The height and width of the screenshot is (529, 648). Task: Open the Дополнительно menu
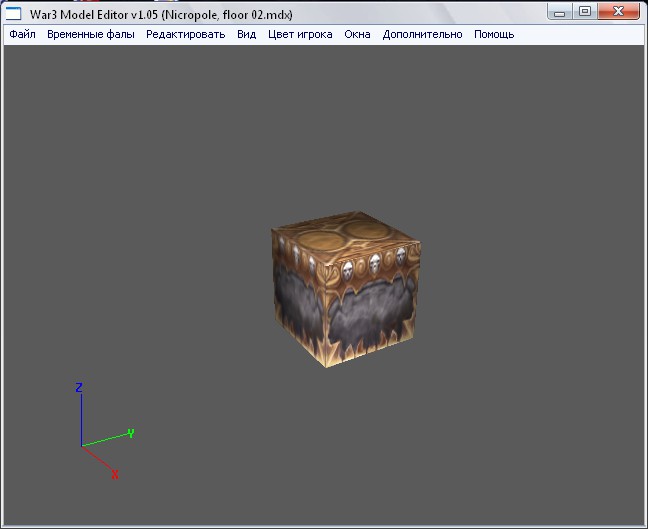click(422, 34)
